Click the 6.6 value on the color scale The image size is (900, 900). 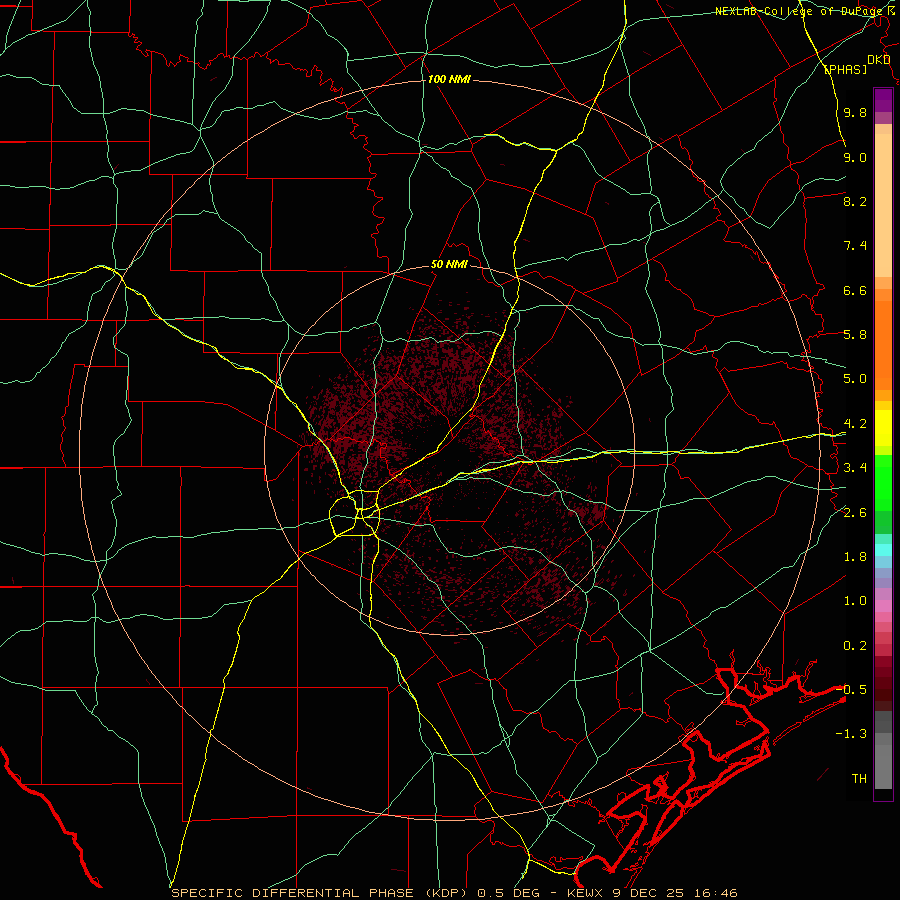tap(855, 290)
